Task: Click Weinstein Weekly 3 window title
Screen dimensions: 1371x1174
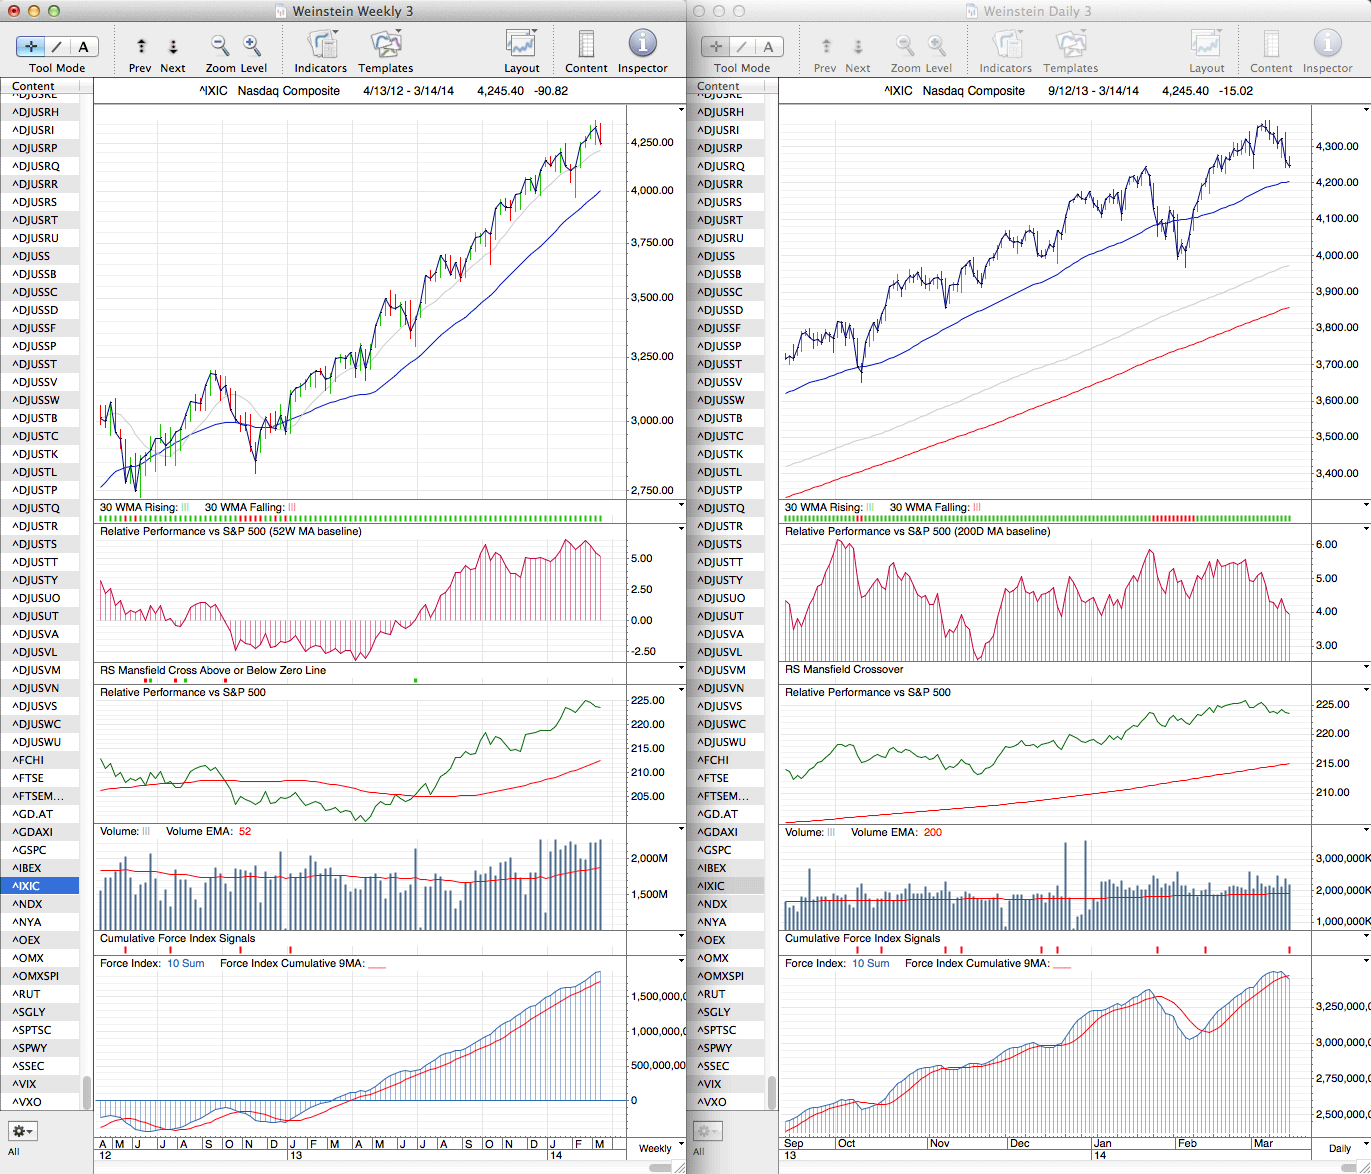Action: [352, 11]
